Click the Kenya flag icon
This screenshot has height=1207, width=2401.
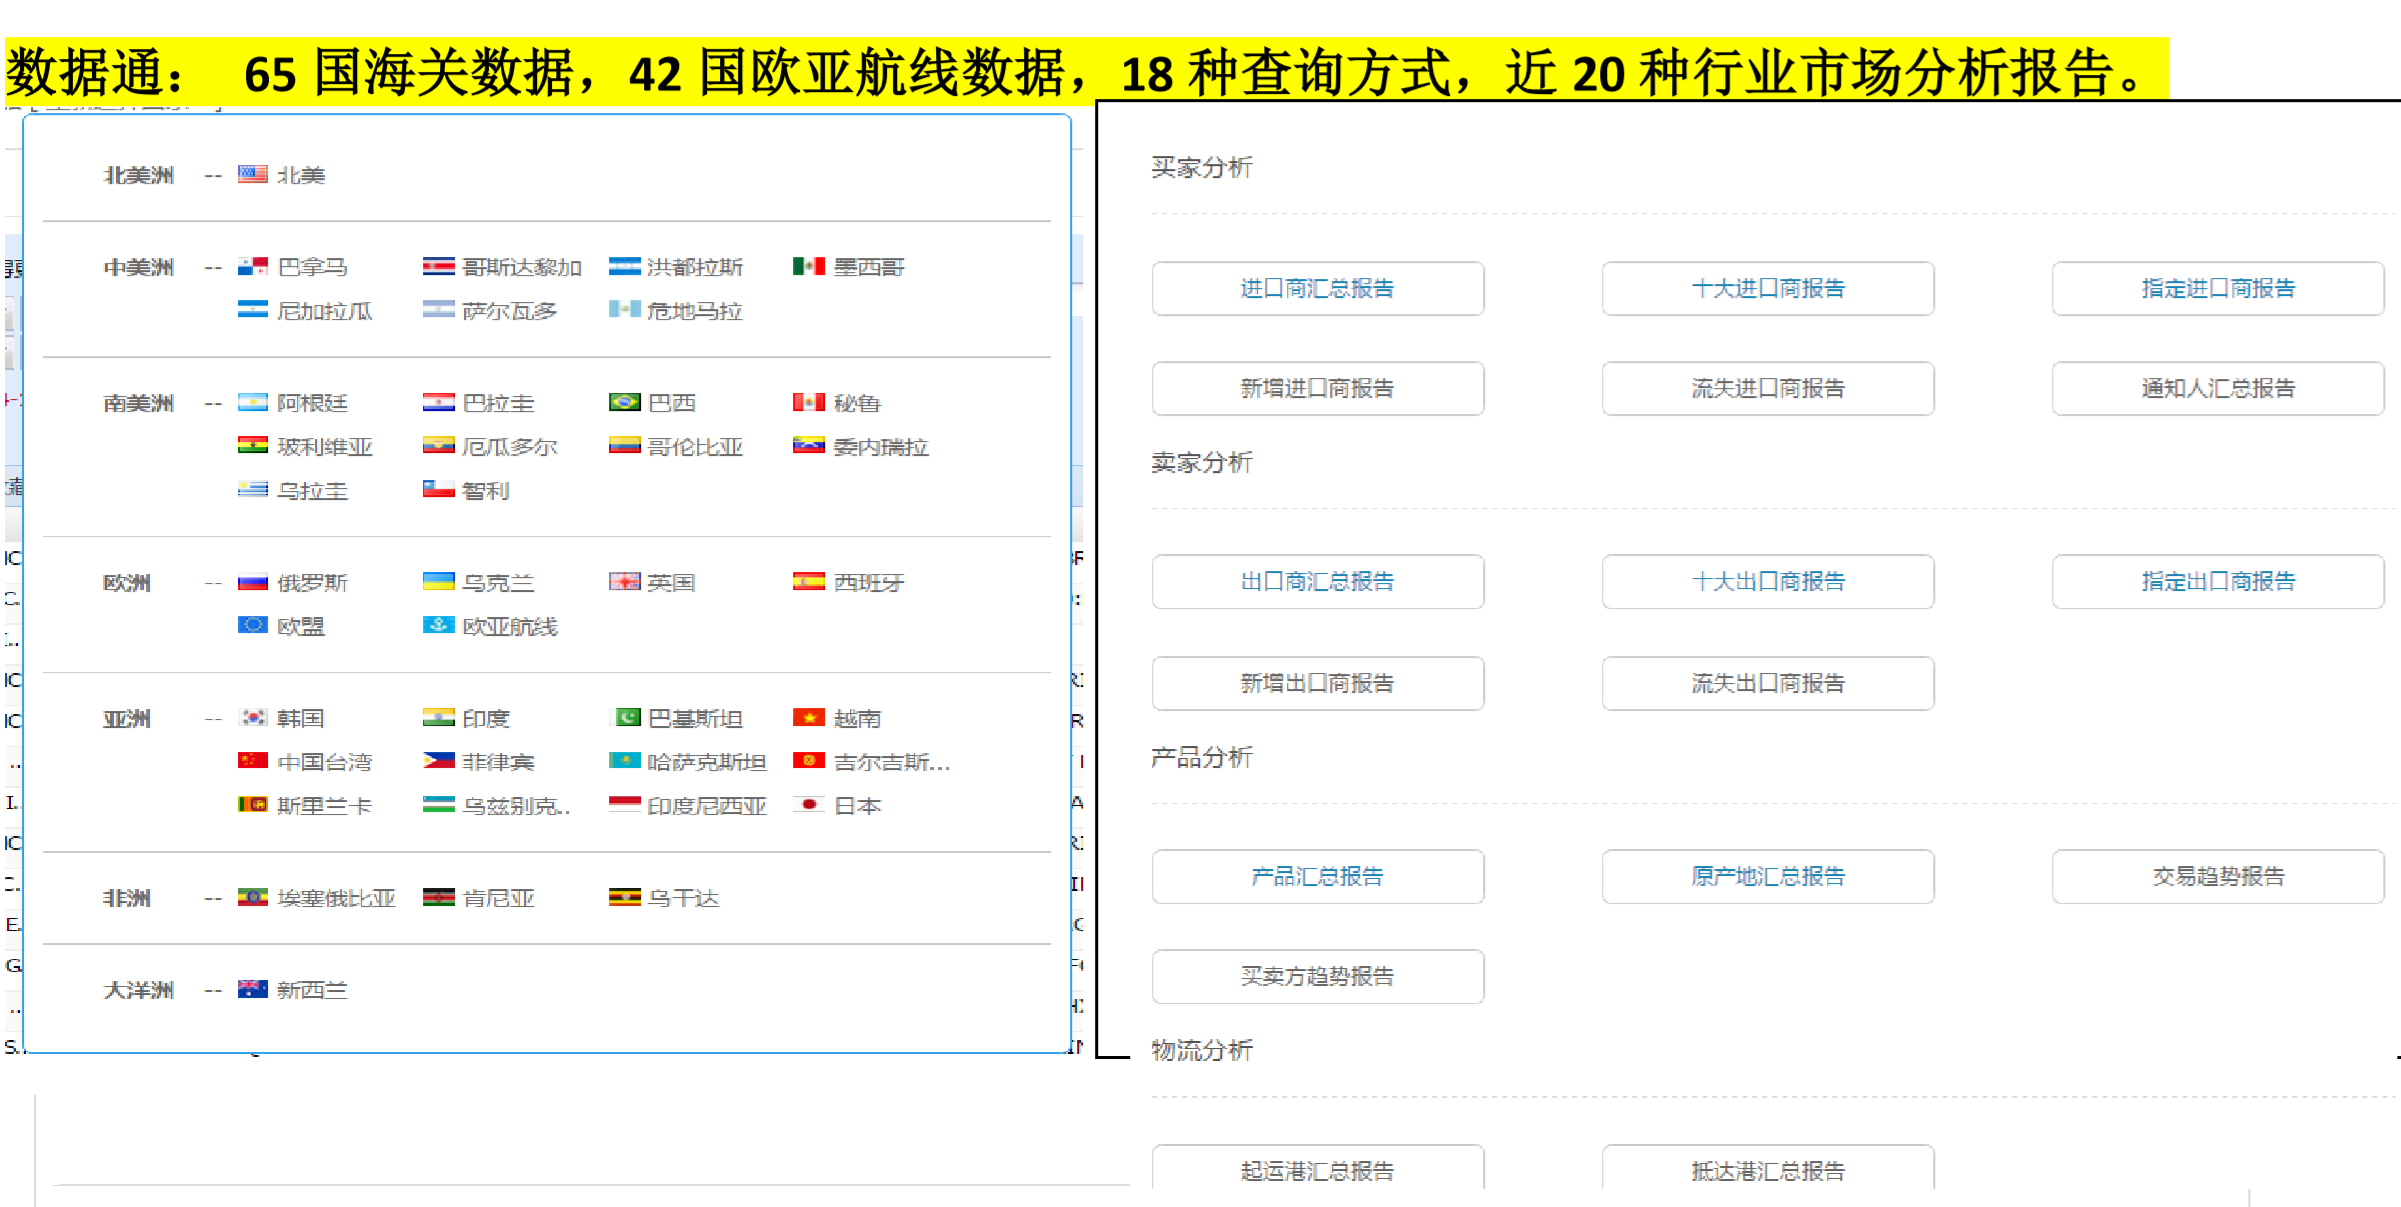point(438,897)
